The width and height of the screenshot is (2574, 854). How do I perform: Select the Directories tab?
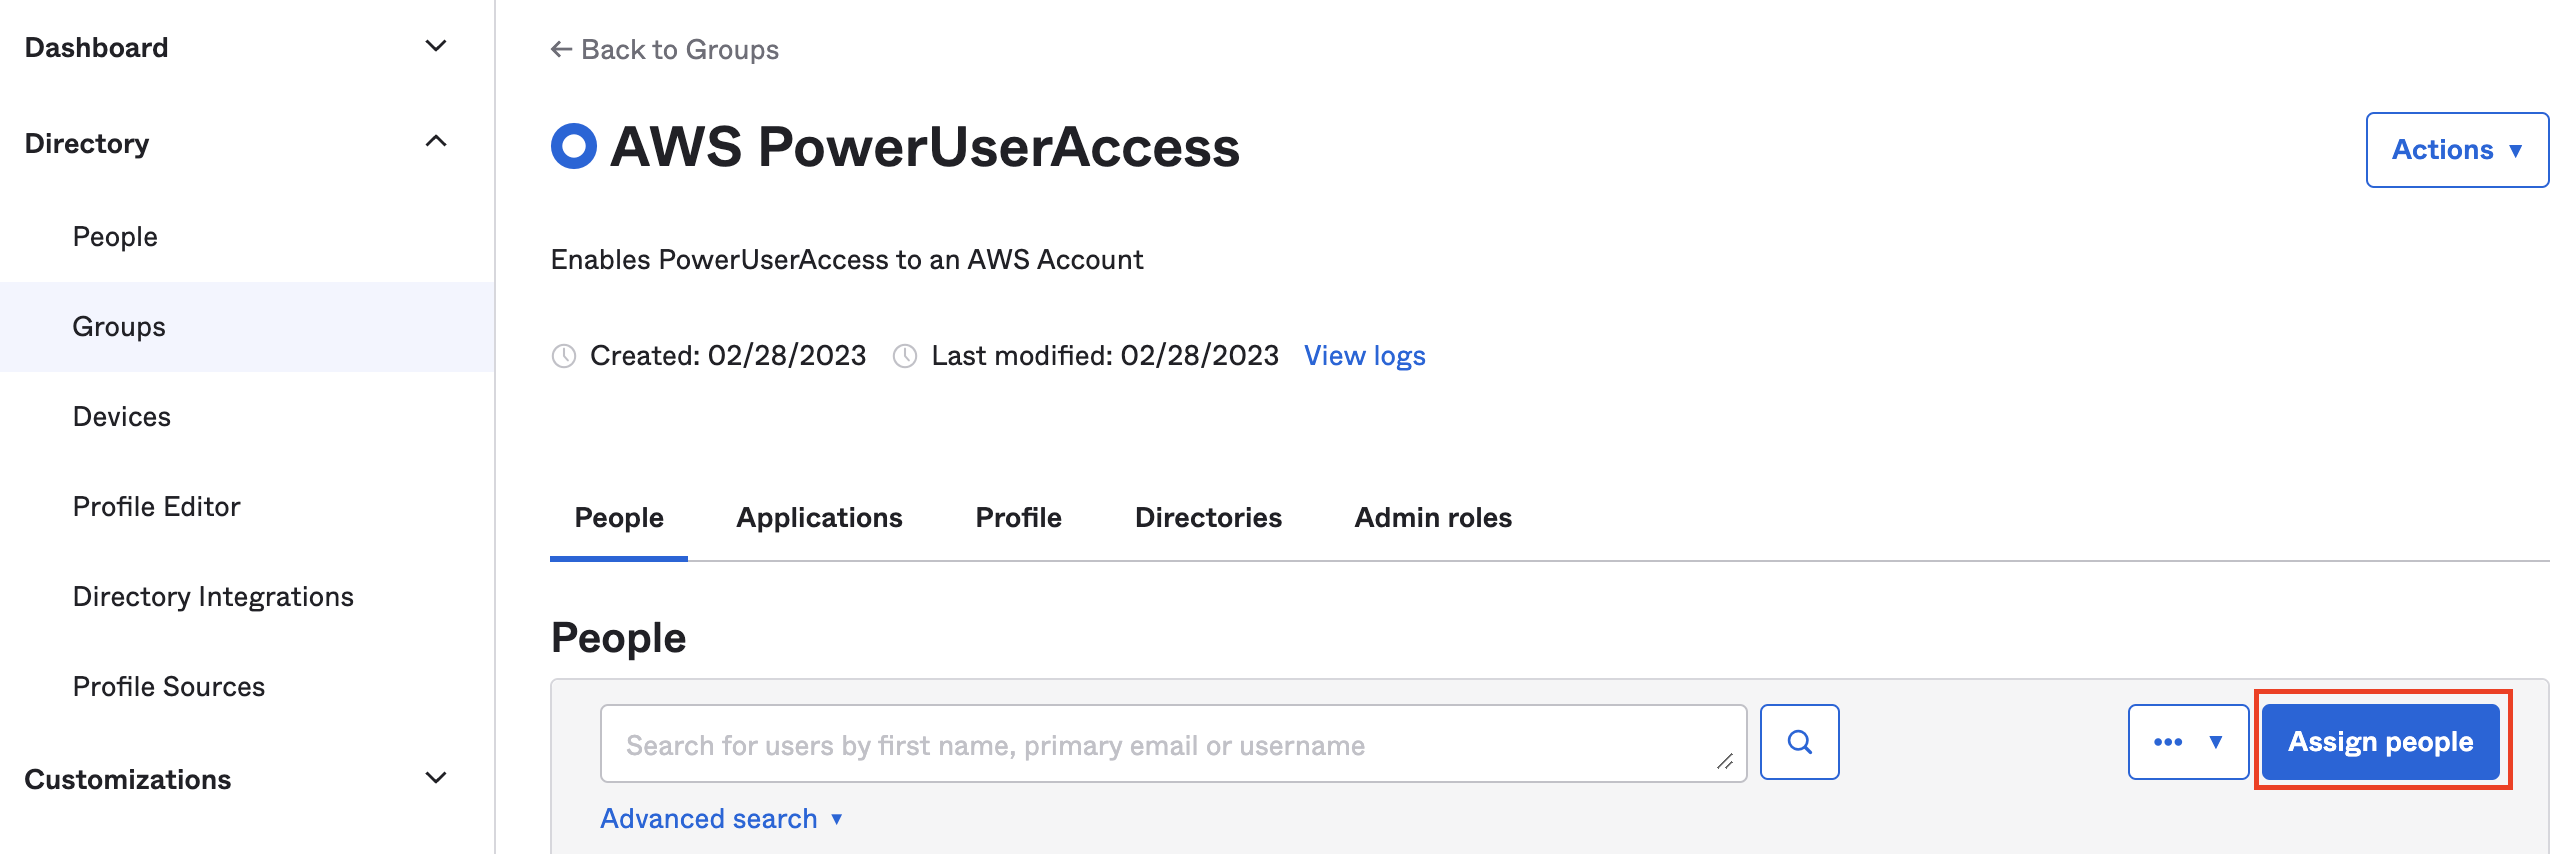tap(1208, 517)
